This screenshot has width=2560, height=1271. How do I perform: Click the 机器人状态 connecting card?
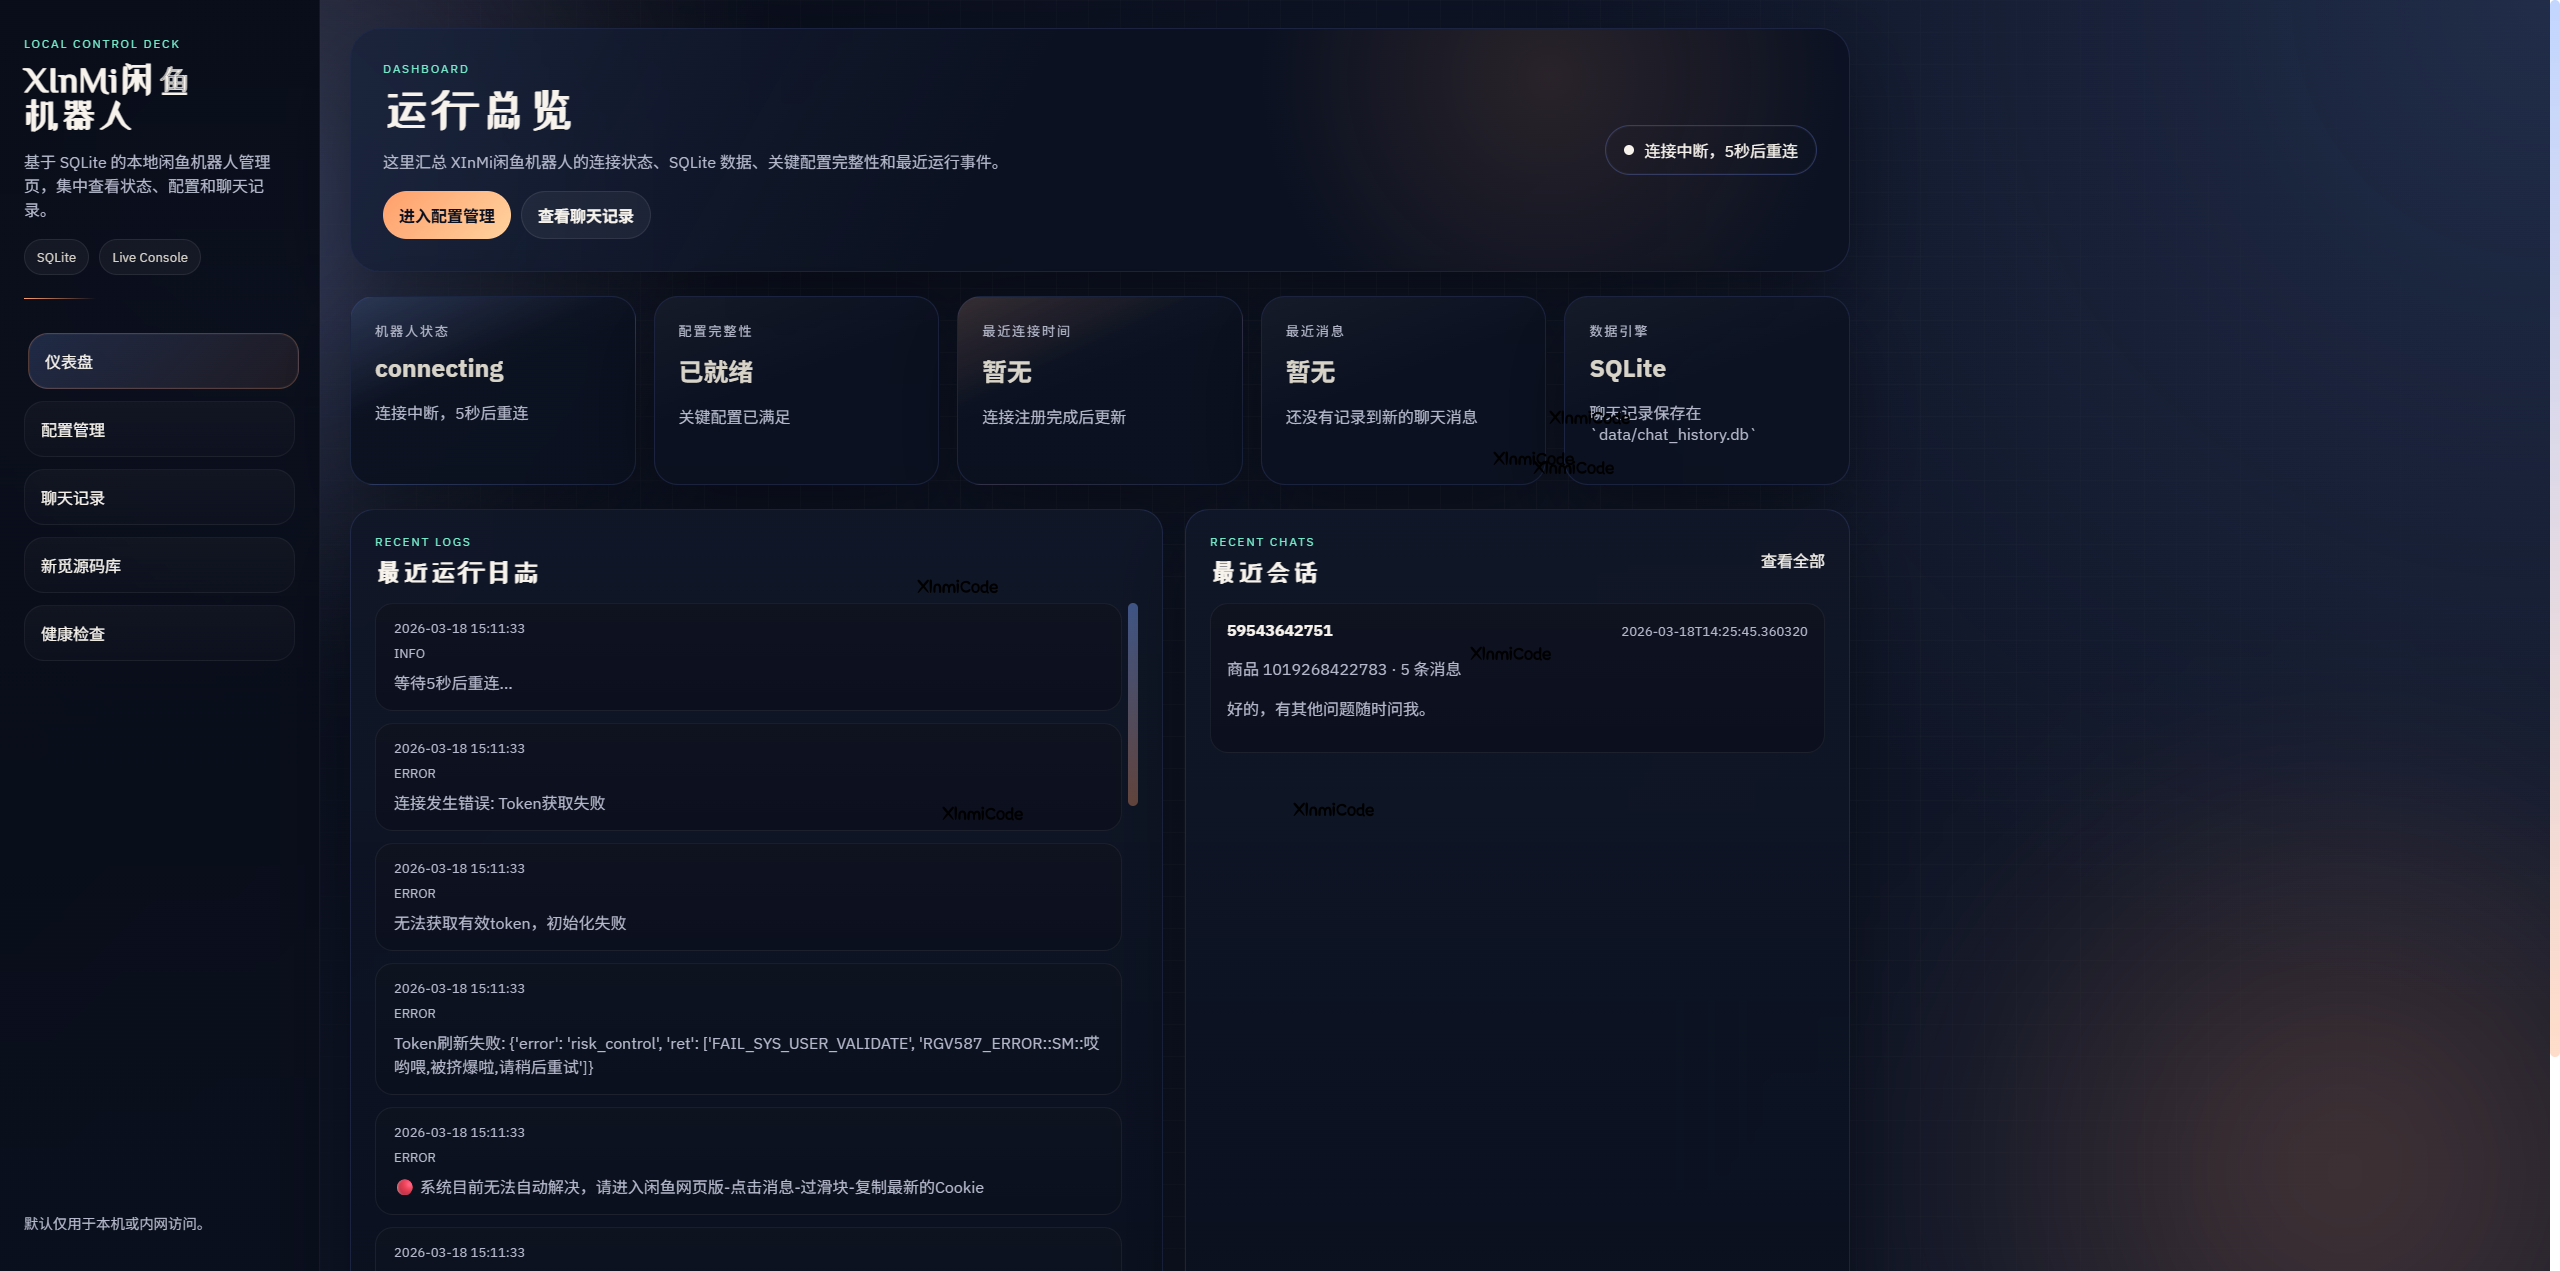point(492,390)
